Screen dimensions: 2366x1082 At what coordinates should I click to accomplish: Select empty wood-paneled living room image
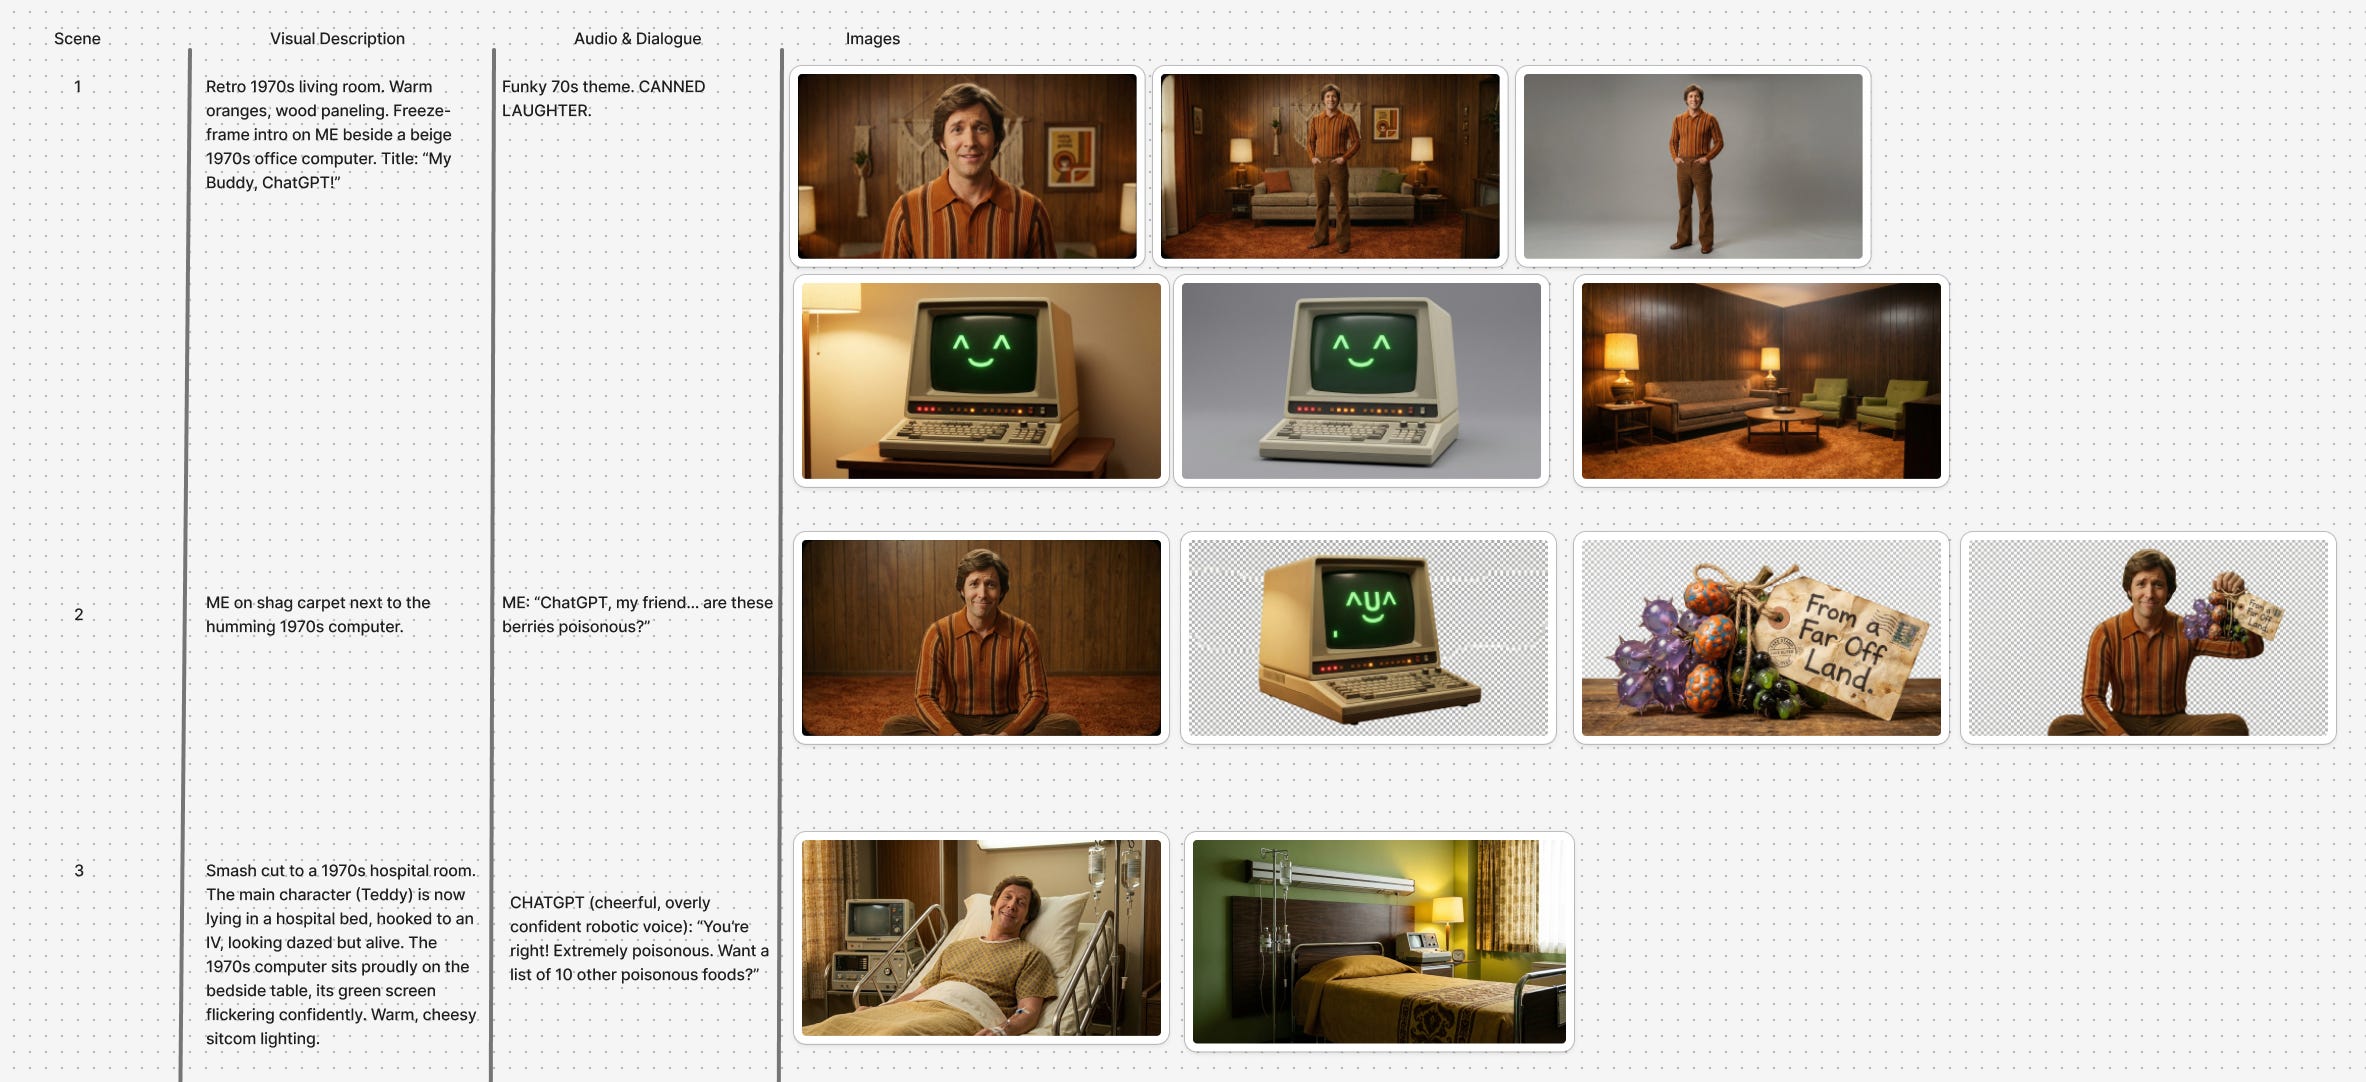pos(1760,380)
